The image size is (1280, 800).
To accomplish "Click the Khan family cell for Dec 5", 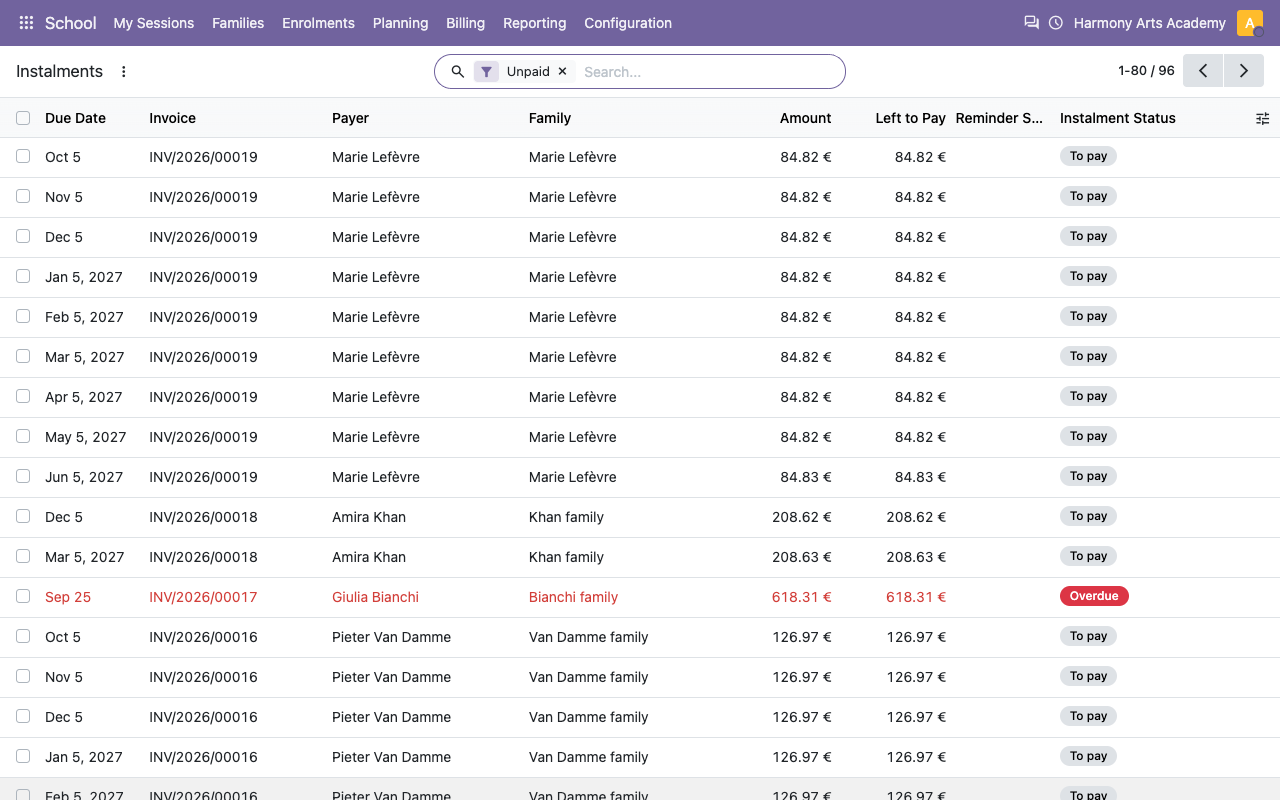I will 566,517.
